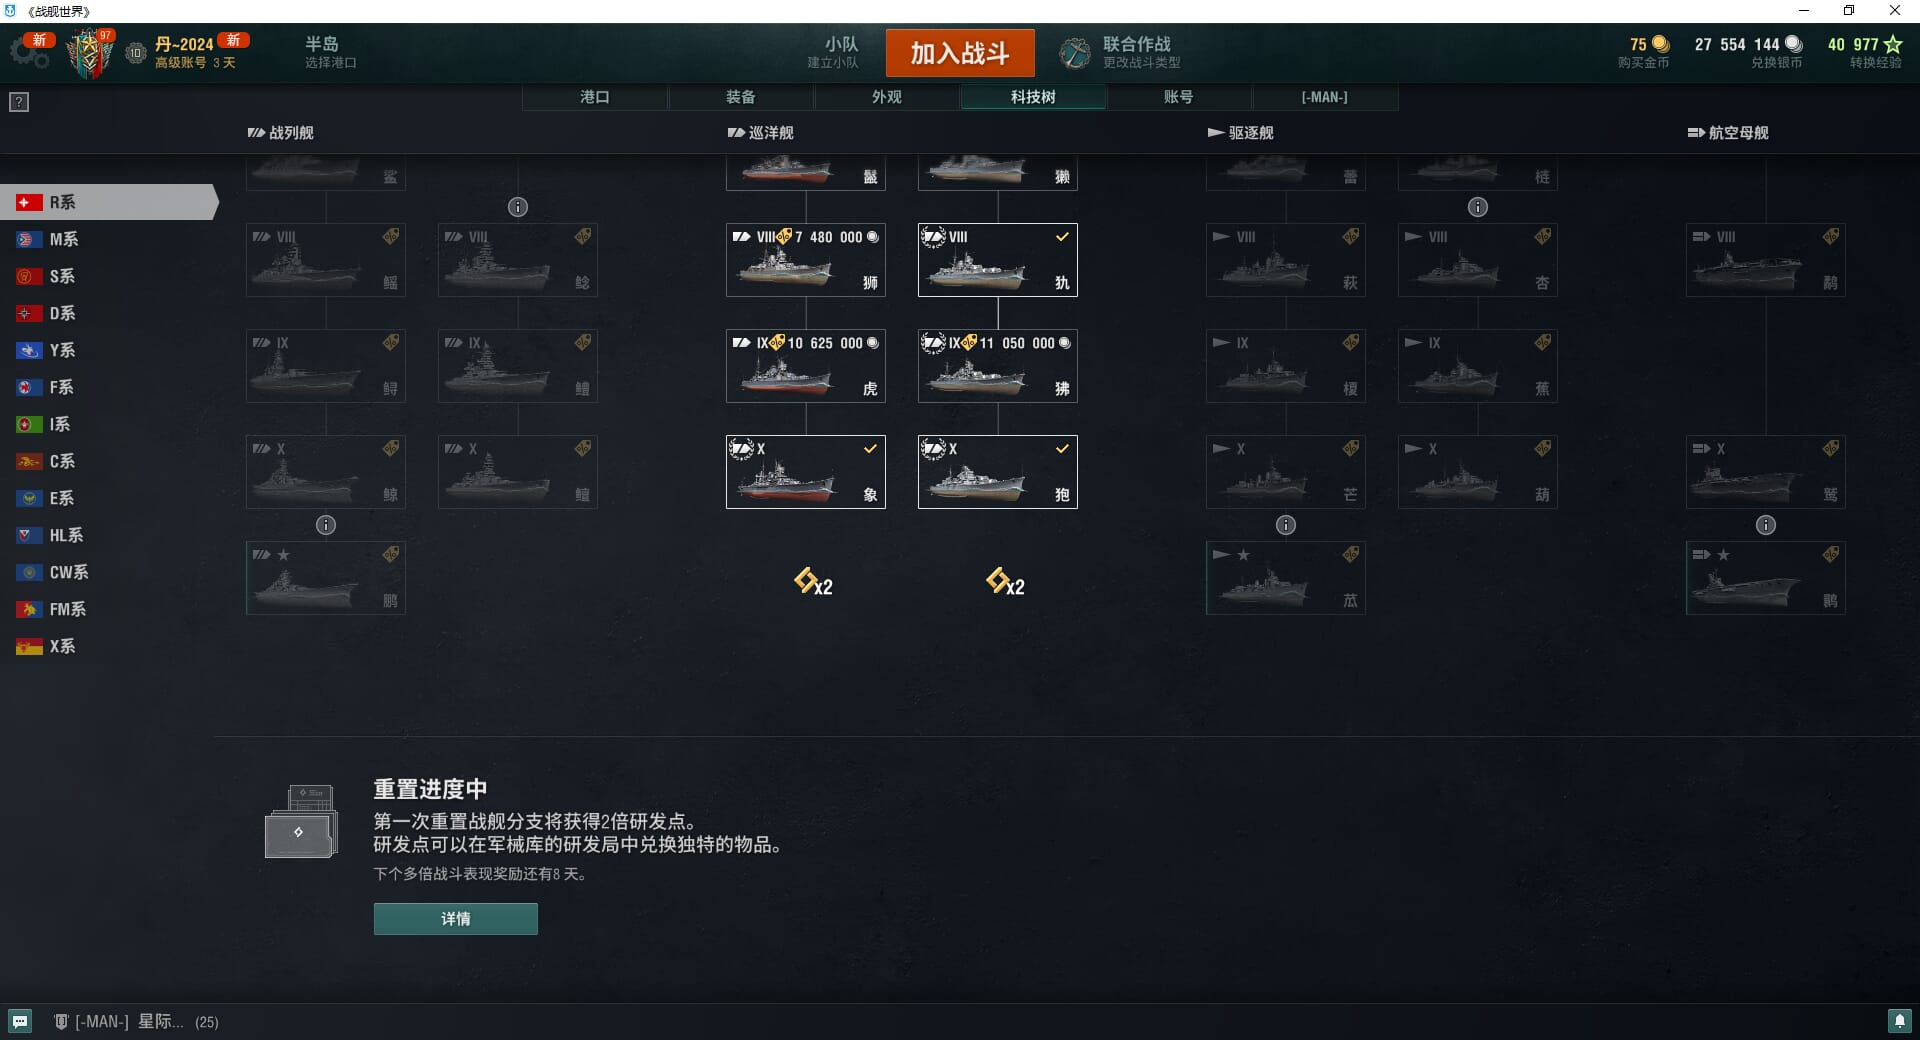Viewport: 1920px width, 1040px height.
Task: Select the tier IX cruiser costing 10 625 000
Action: click(x=806, y=366)
